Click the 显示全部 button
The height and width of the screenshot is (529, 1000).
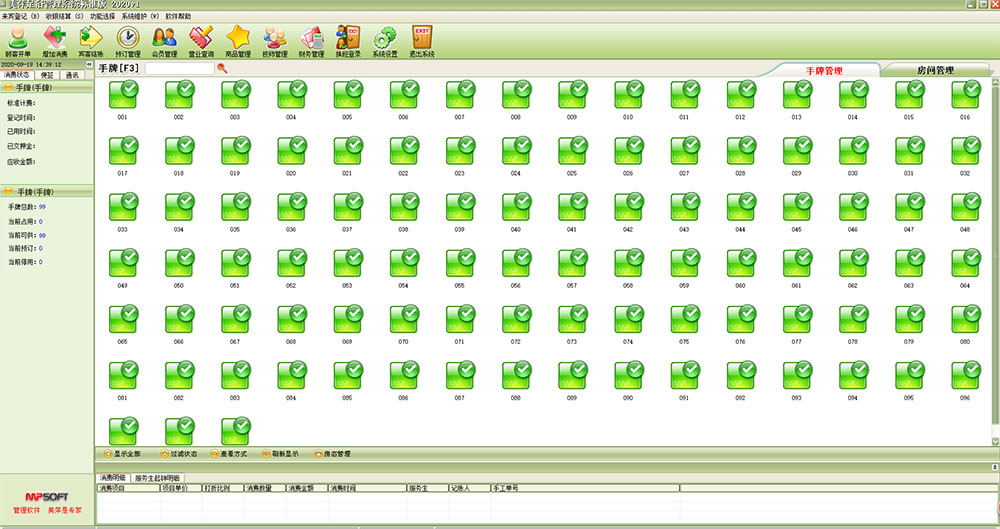(122, 454)
